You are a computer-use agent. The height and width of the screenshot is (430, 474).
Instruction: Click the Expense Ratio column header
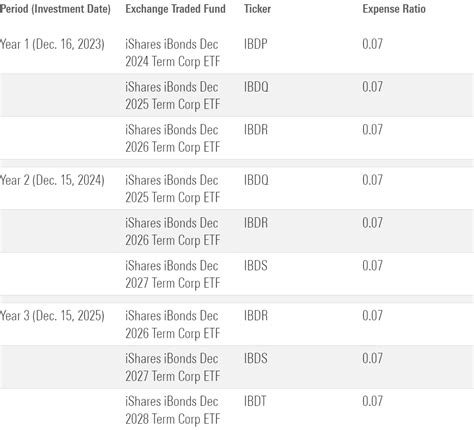click(x=394, y=9)
